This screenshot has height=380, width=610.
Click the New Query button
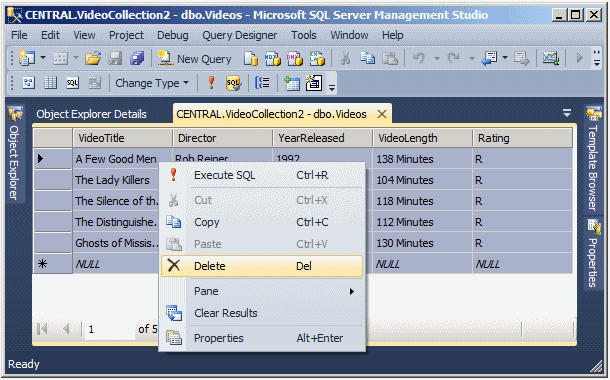194,59
